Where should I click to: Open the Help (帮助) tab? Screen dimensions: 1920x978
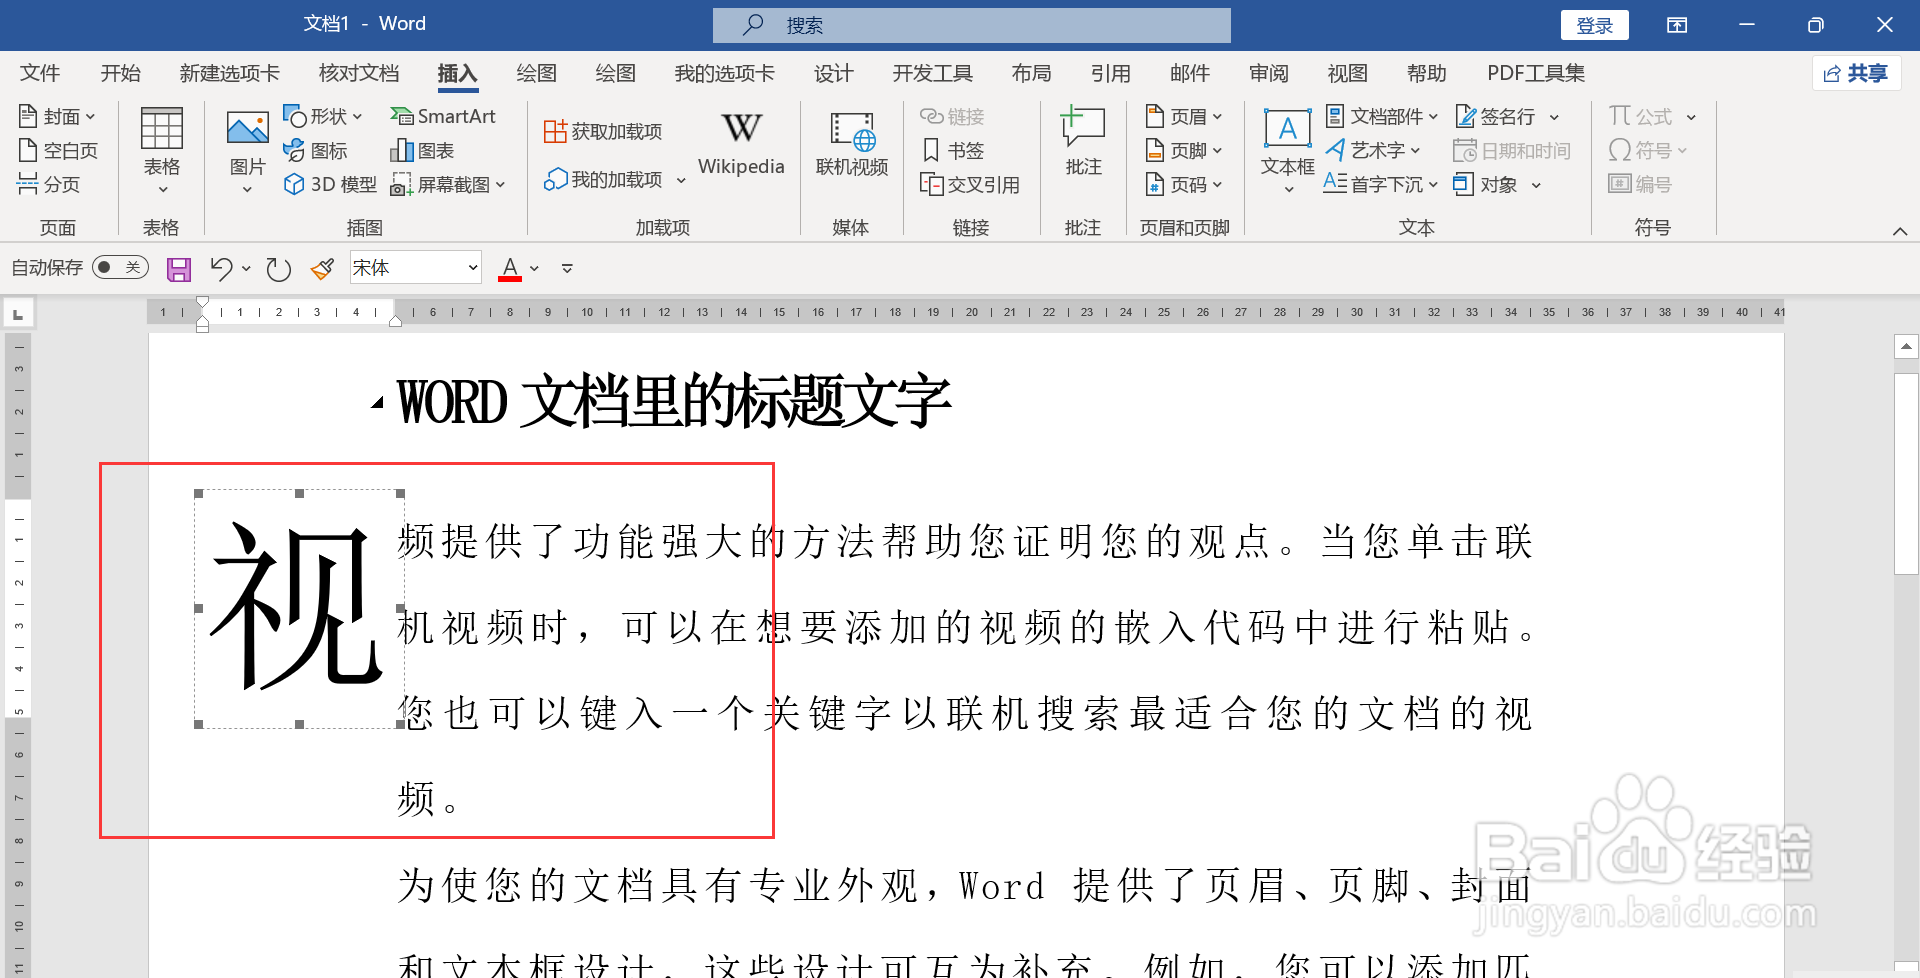1426,73
